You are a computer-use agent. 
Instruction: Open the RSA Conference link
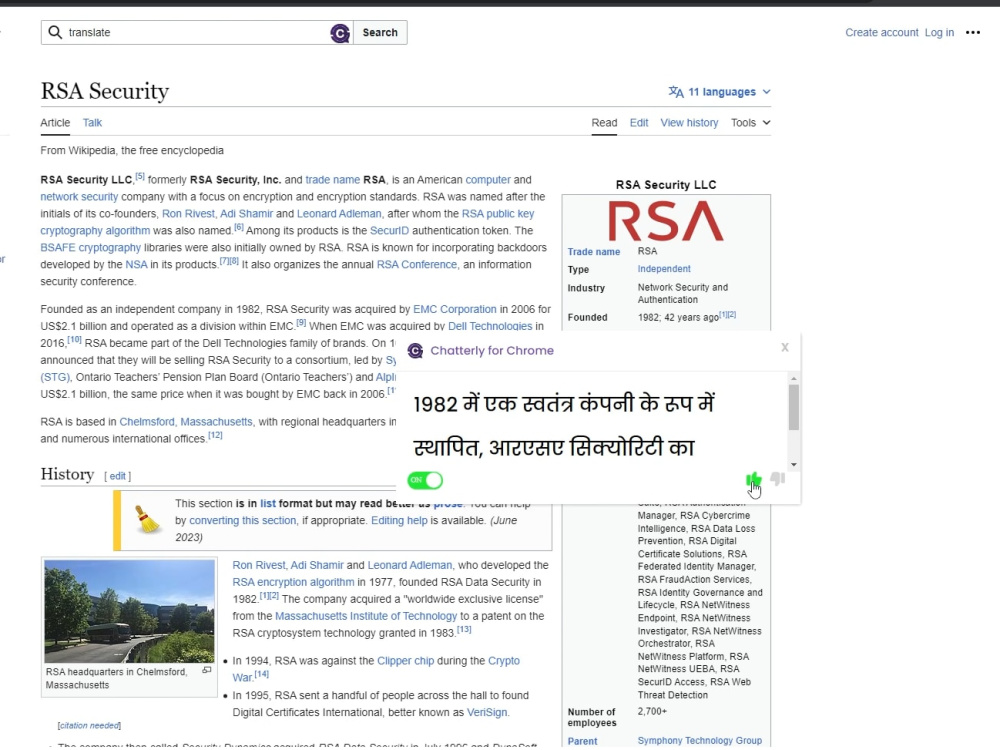417,265
